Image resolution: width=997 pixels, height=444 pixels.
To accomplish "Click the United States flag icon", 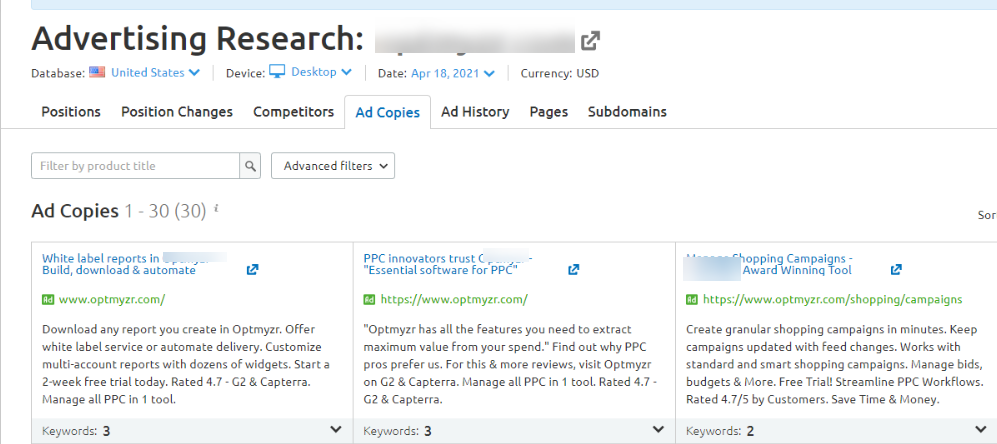I will click(97, 72).
